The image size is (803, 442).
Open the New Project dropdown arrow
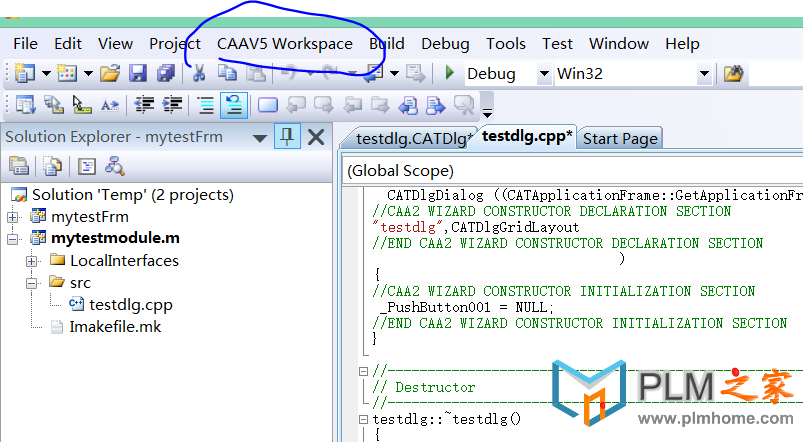pos(46,74)
